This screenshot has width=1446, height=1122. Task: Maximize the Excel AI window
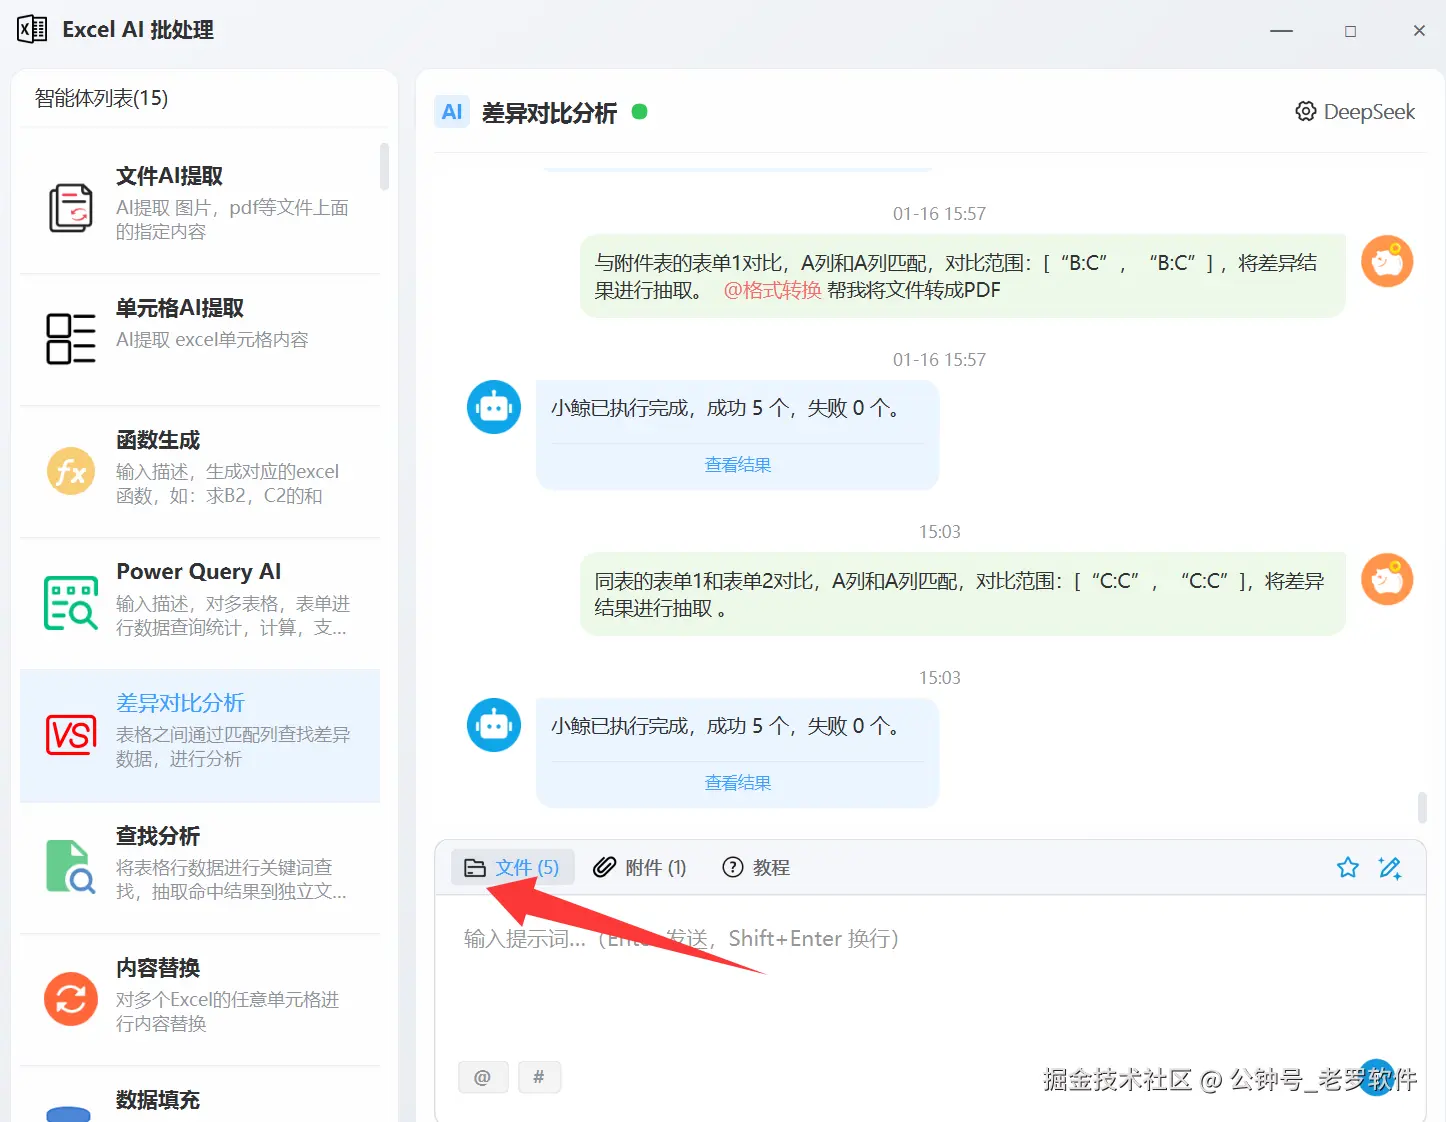(1350, 31)
